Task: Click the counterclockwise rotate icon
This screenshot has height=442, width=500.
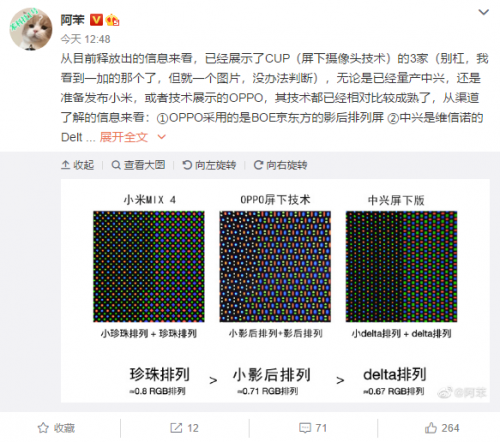Action: pos(187,165)
